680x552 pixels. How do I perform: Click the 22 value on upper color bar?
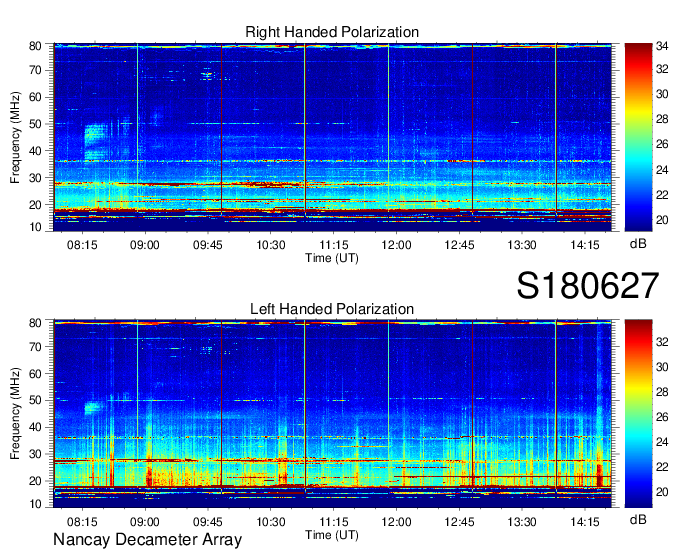coord(662,195)
